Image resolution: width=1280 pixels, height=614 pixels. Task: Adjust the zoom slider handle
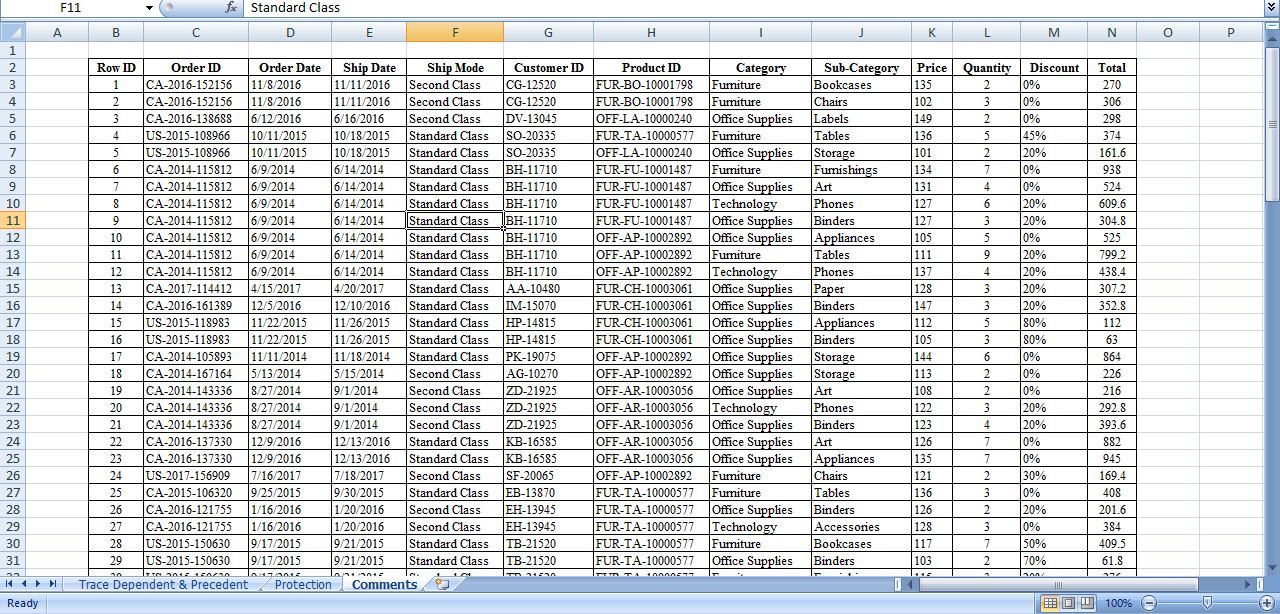click(1207, 603)
